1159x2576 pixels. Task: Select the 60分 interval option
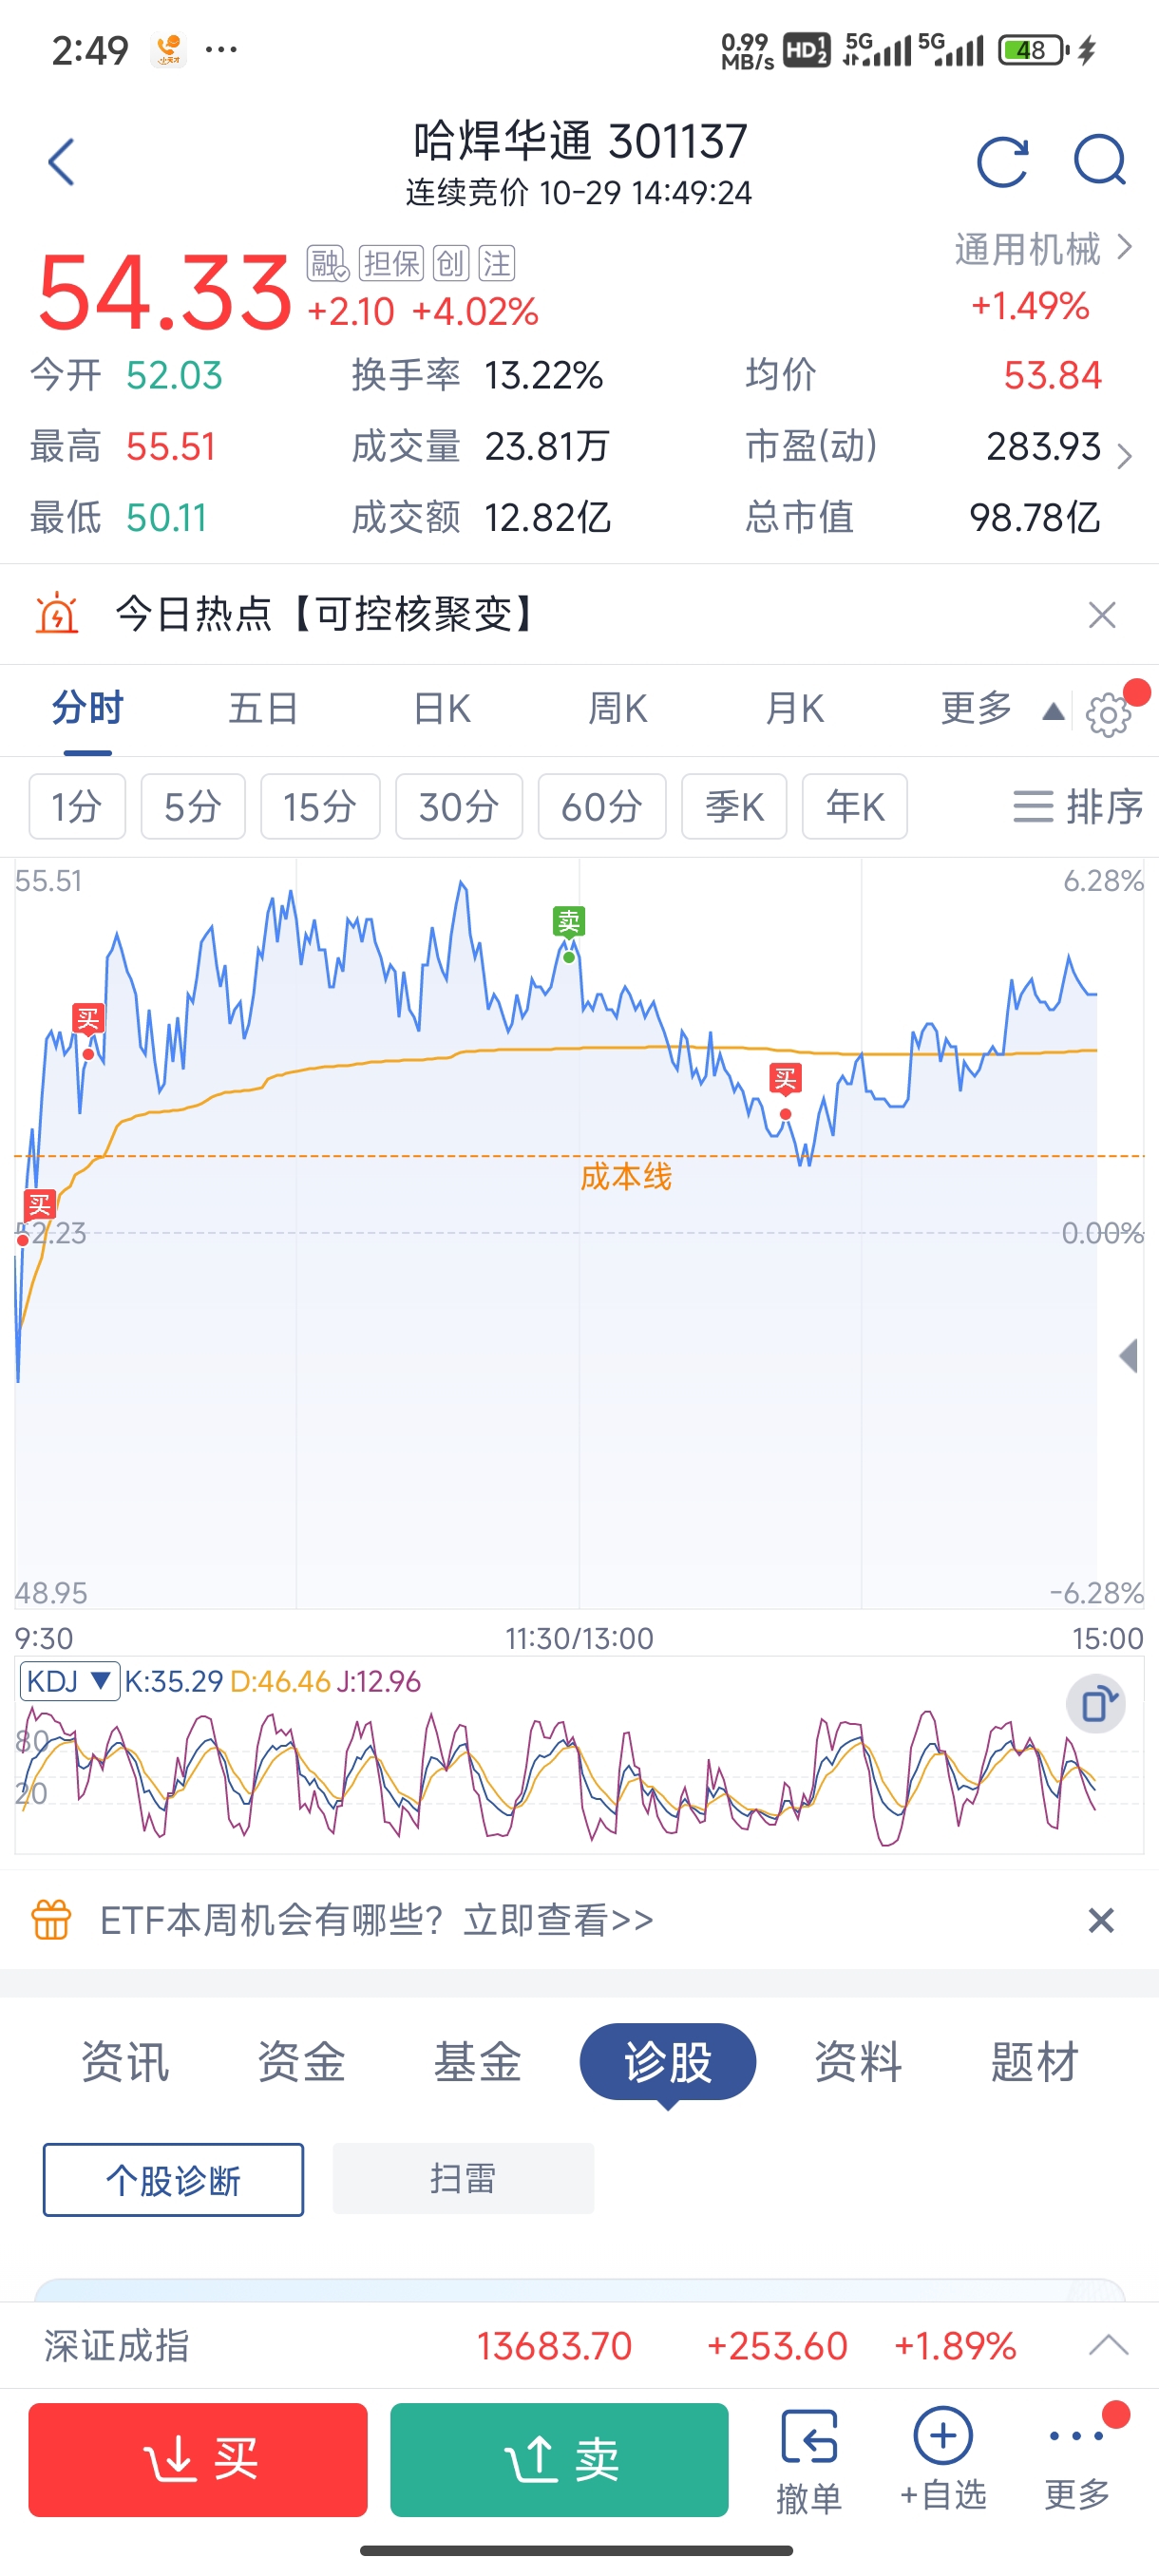(x=602, y=806)
